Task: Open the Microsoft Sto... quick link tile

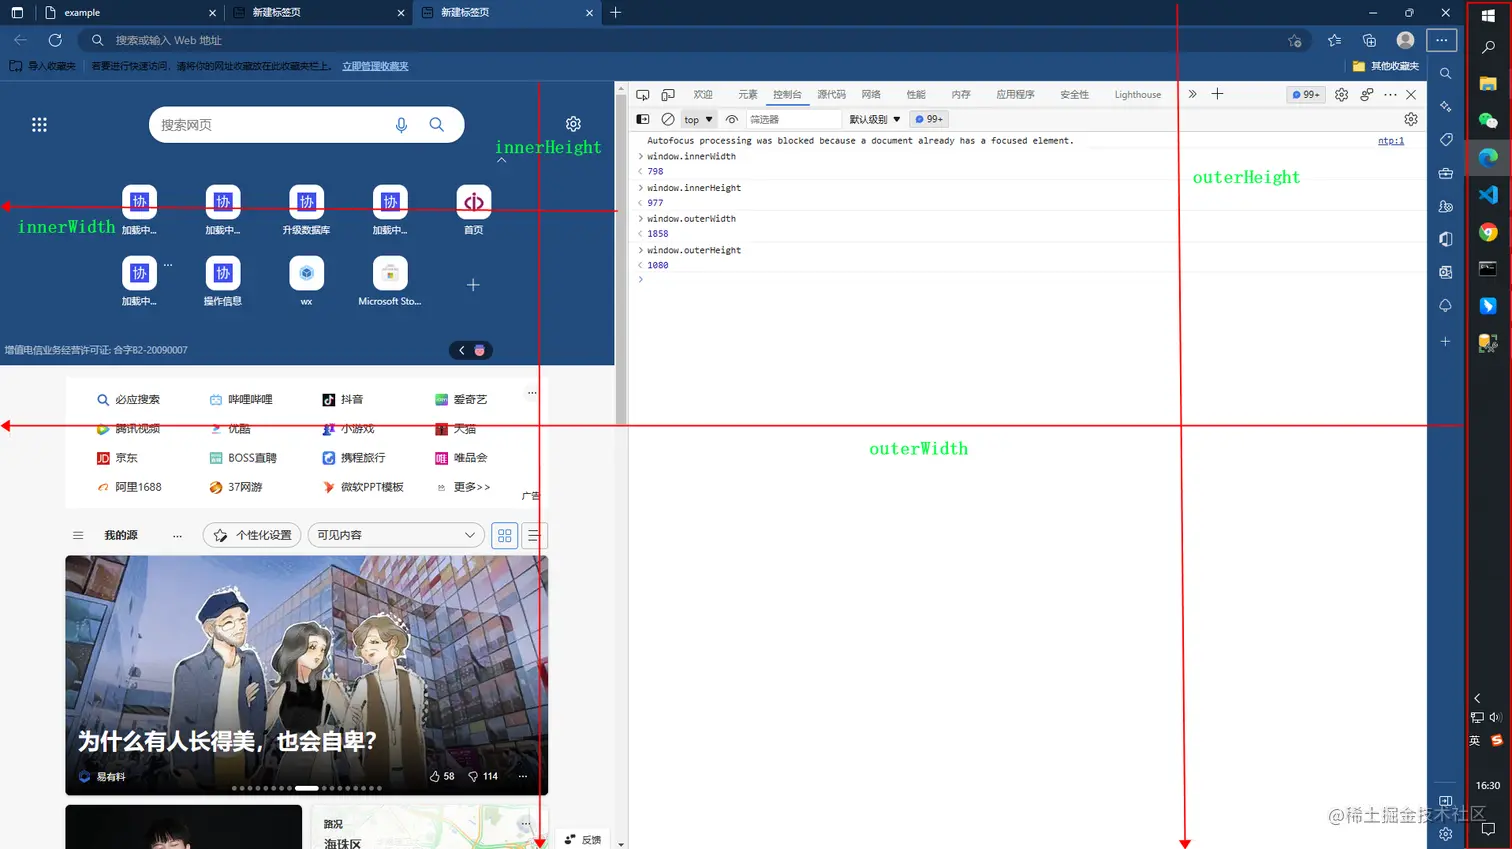Action: point(390,280)
